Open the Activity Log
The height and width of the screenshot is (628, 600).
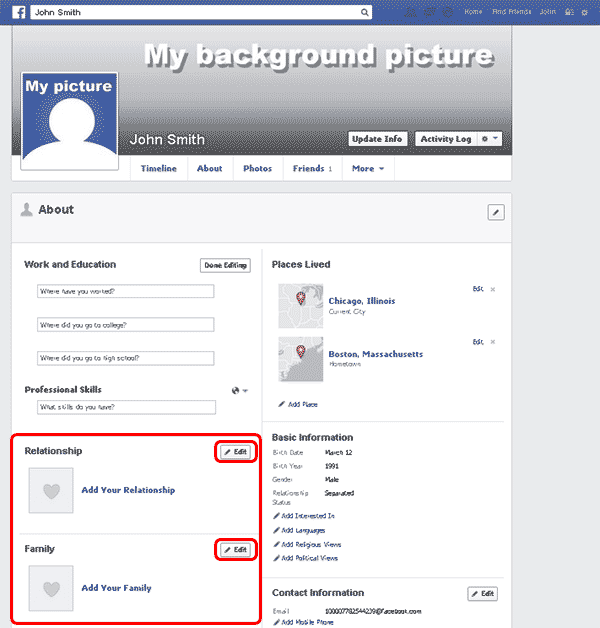point(446,139)
